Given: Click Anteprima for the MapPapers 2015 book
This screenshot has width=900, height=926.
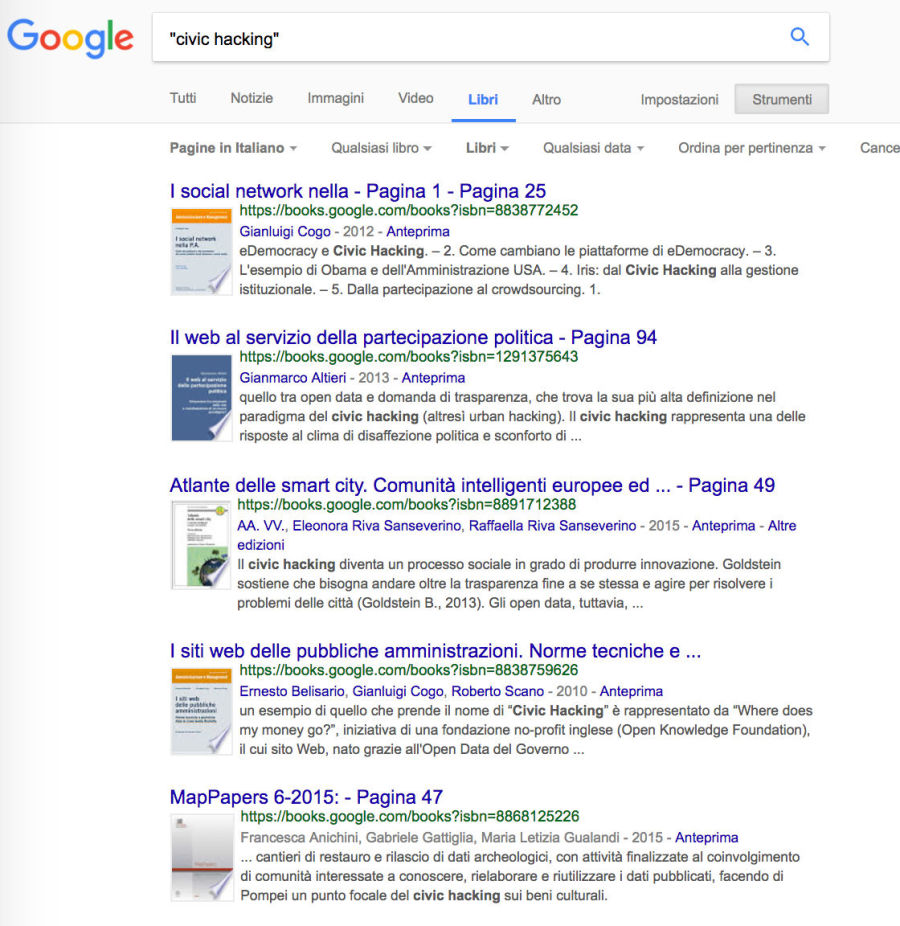Looking at the screenshot, I should [706, 838].
